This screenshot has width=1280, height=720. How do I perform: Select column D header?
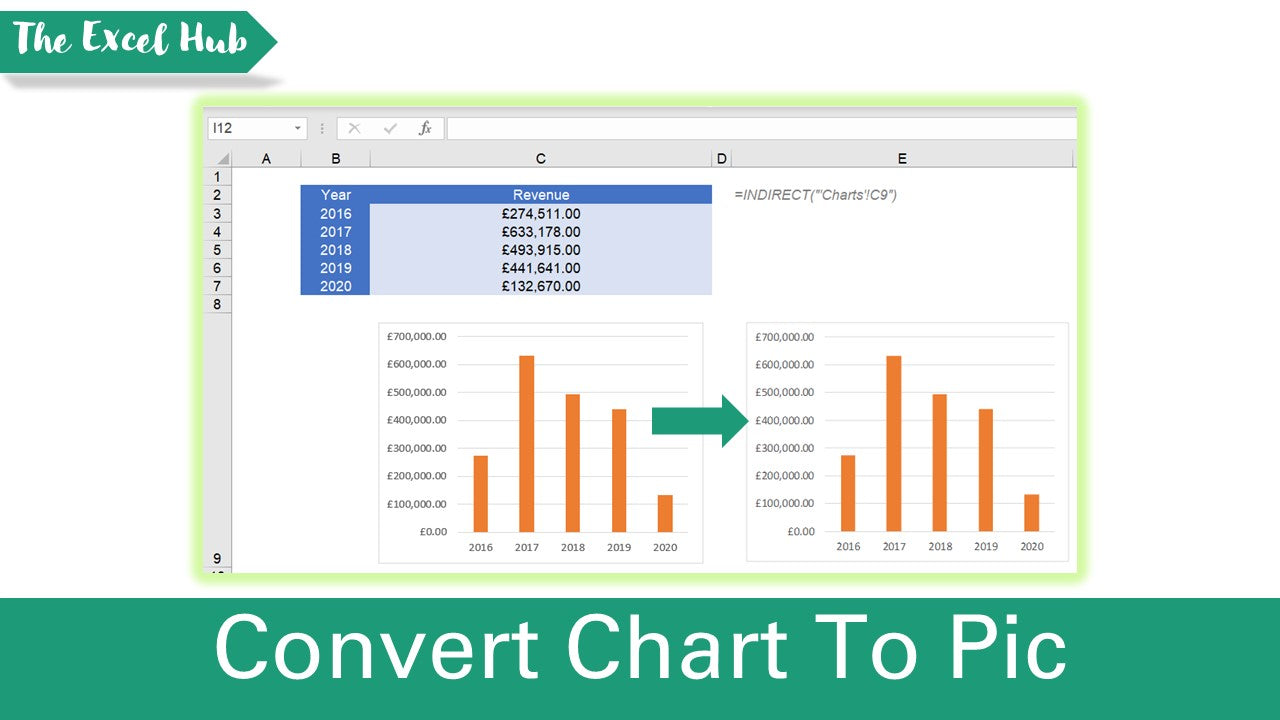click(722, 159)
